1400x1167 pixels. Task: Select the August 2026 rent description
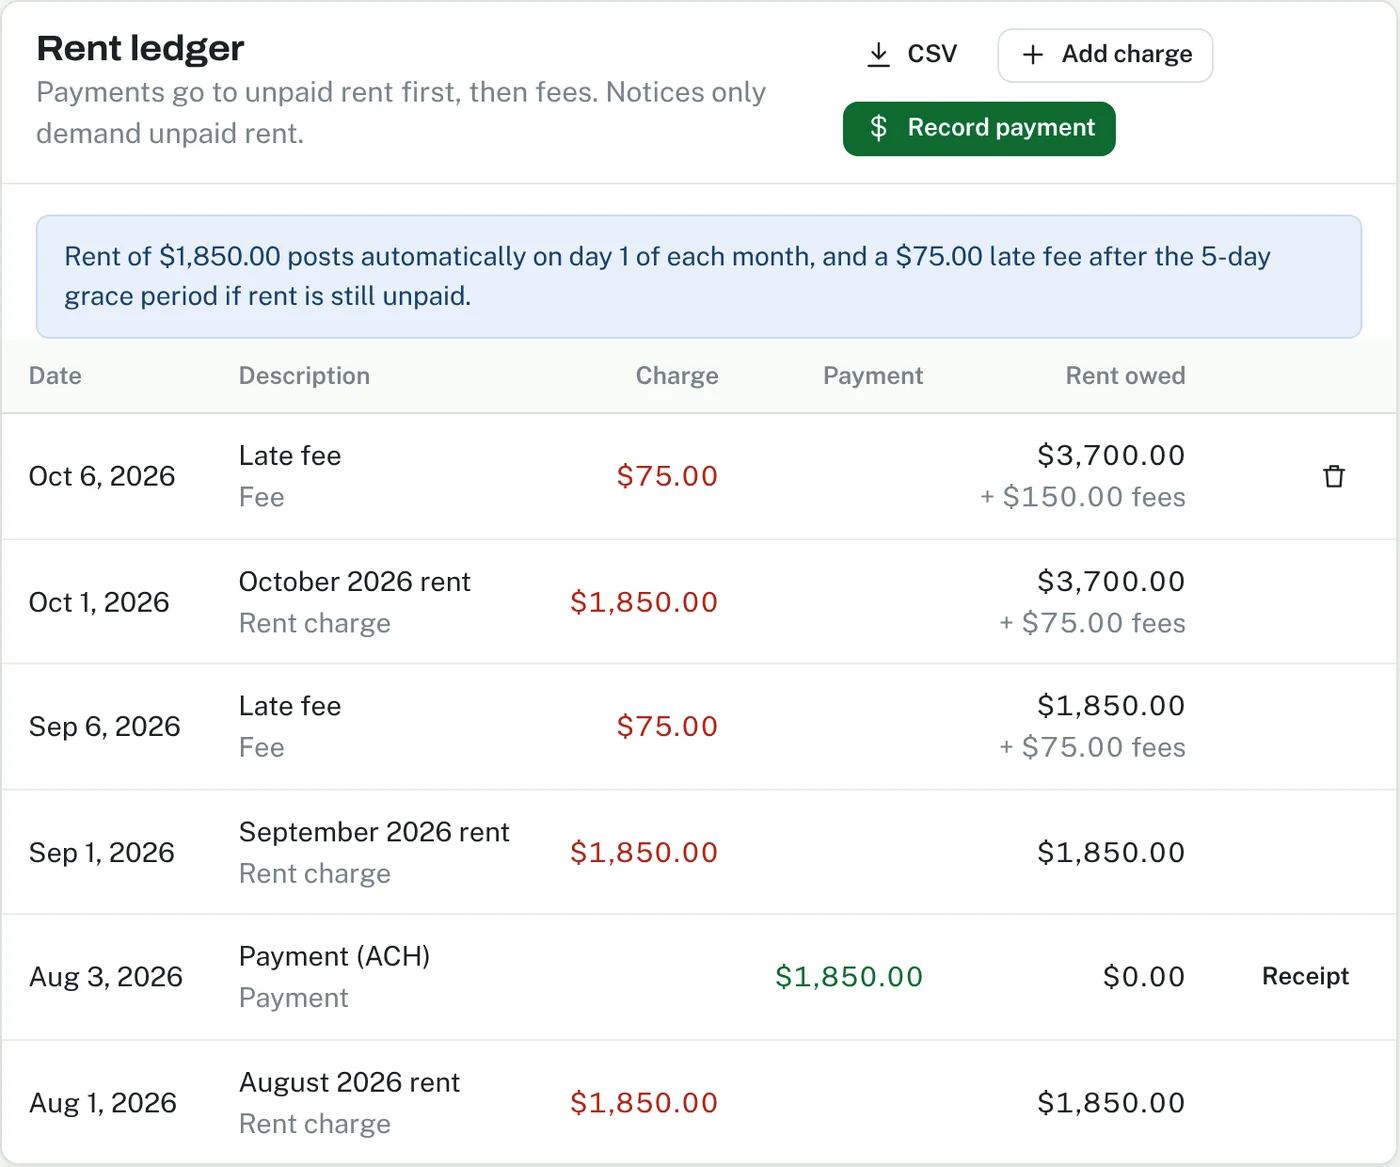tap(349, 1082)
